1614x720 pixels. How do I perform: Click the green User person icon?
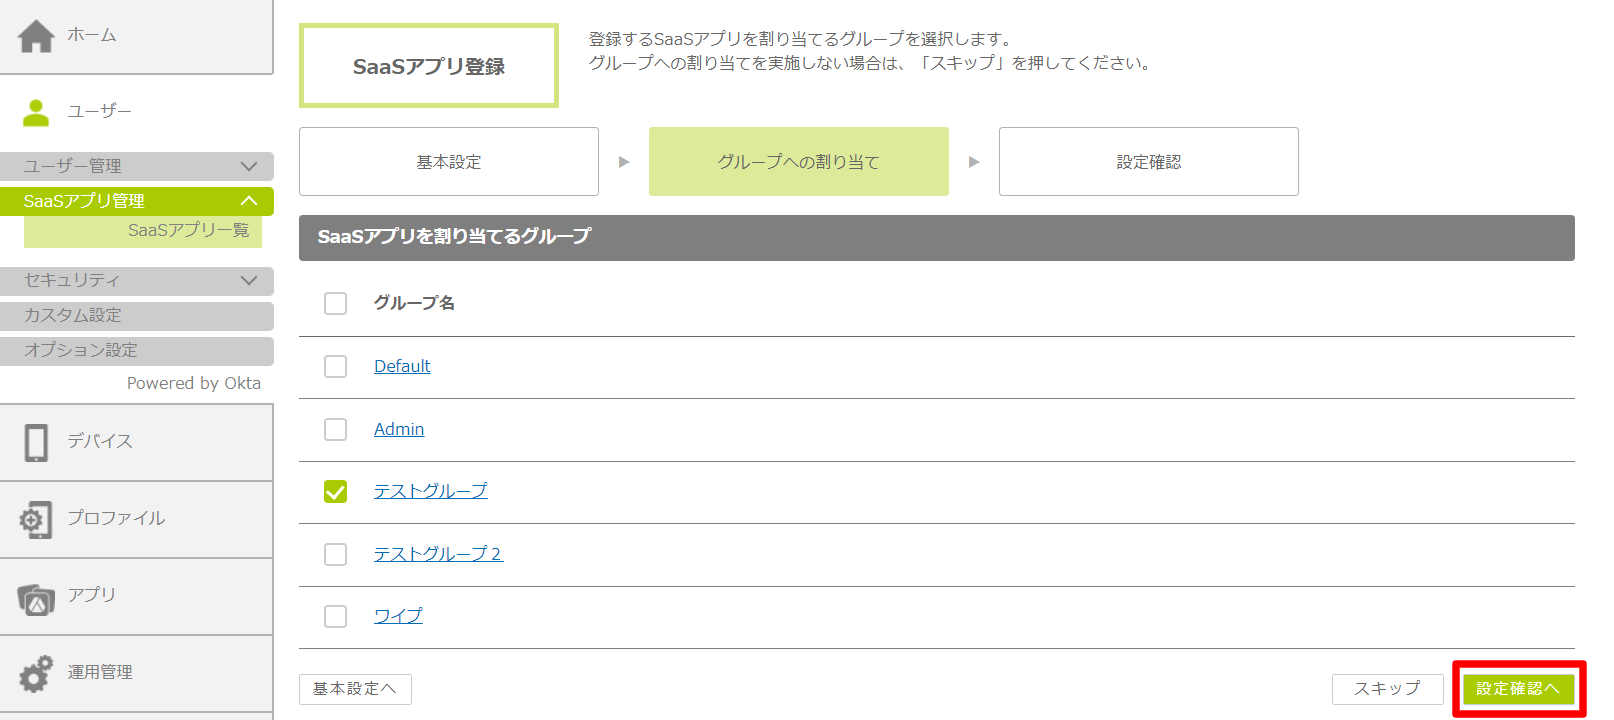36,112
